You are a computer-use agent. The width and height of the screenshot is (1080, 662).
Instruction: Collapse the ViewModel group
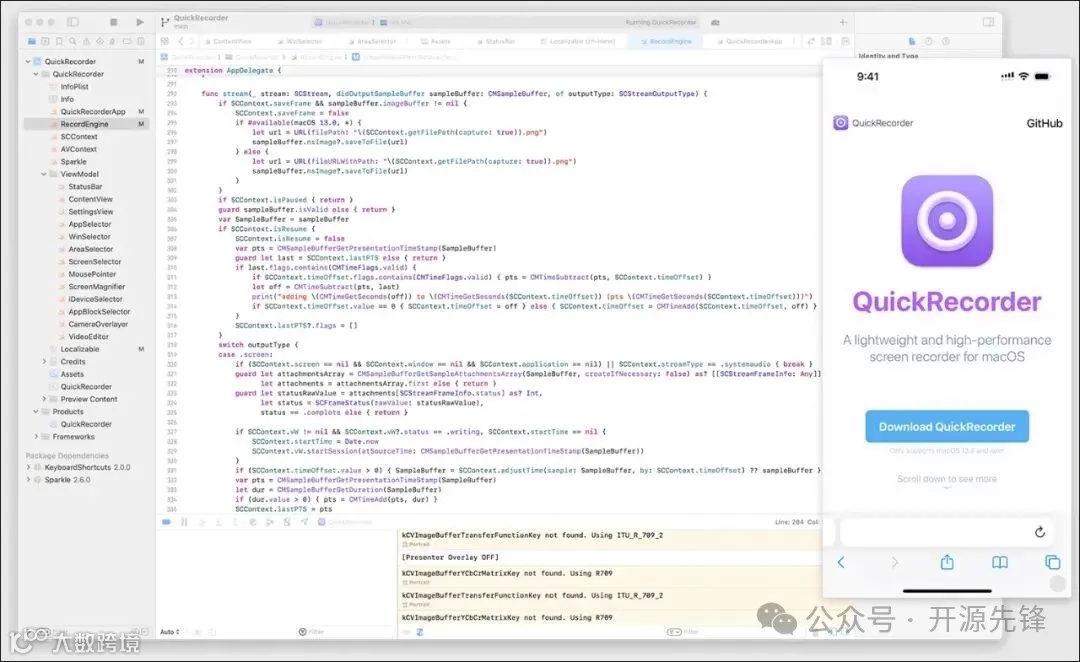point(44,174)
